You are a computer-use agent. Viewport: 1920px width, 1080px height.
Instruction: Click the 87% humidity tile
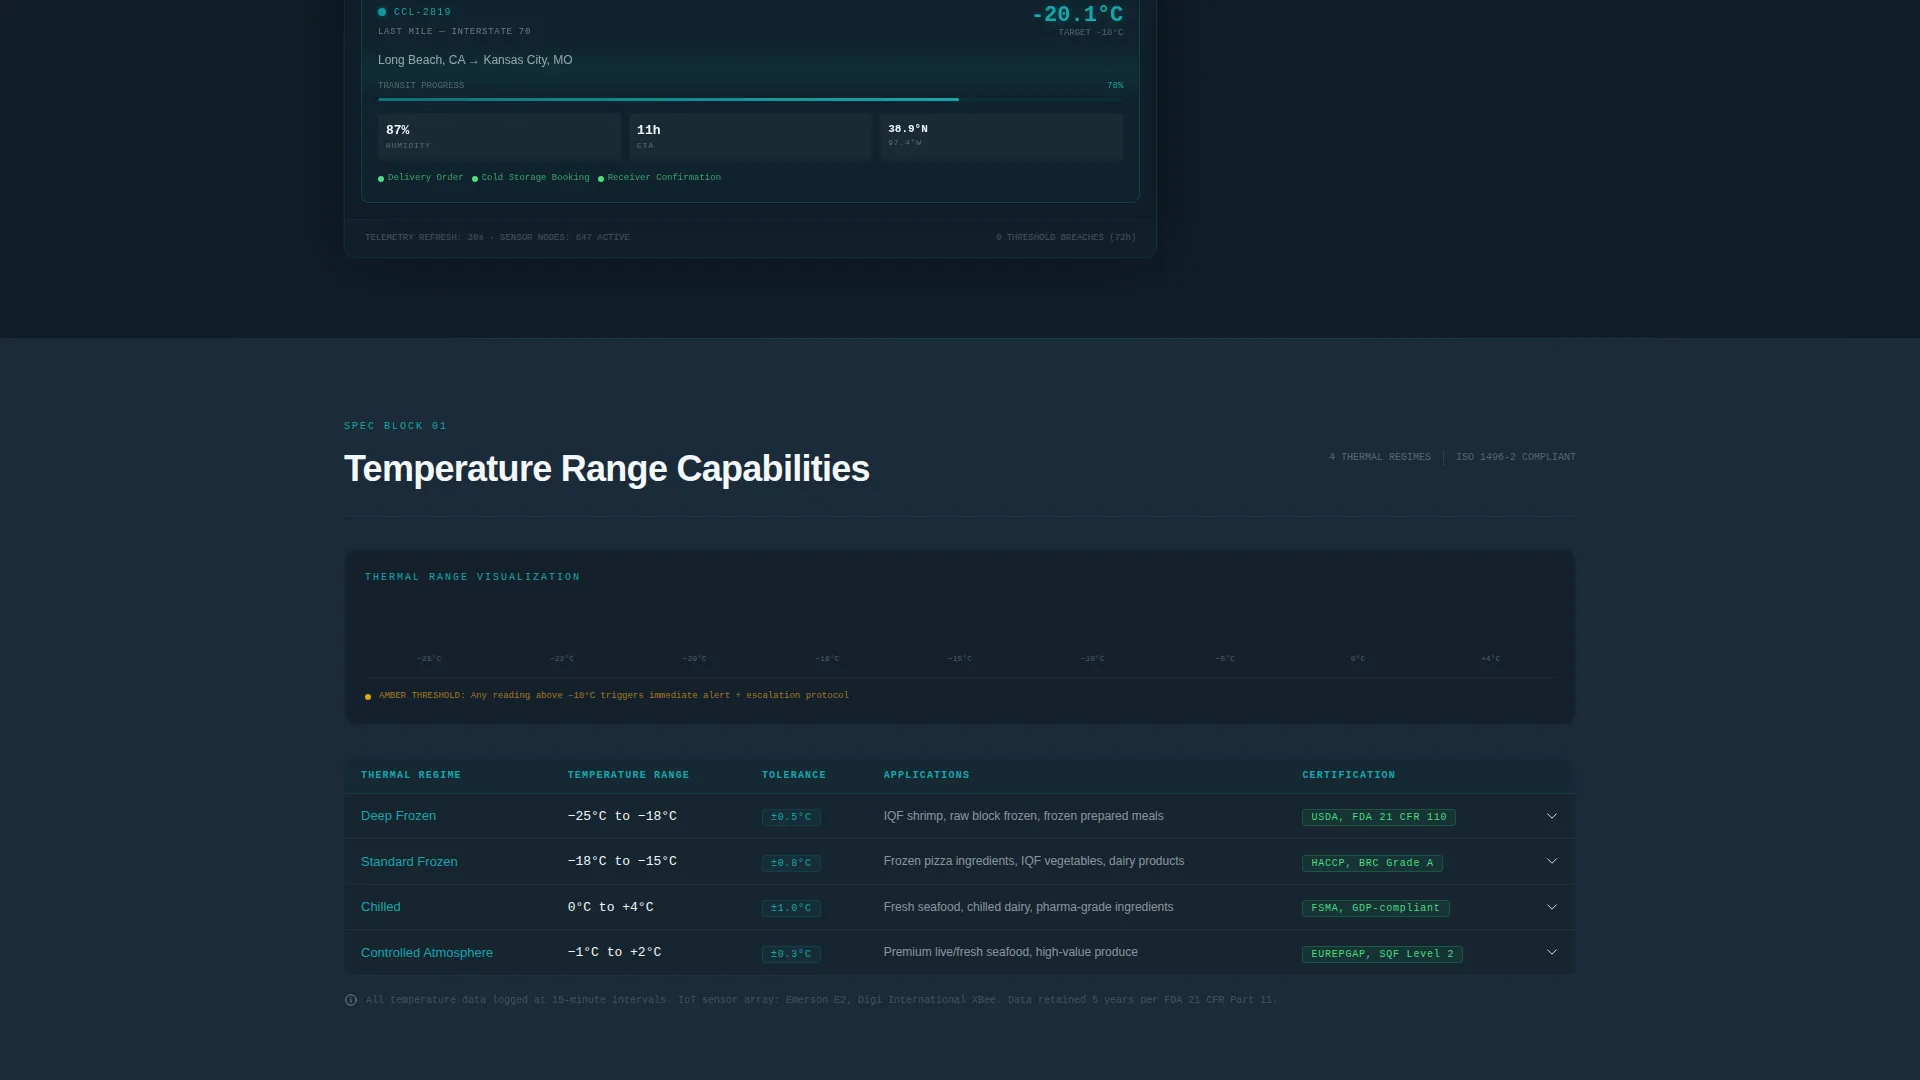coord(499,137)
